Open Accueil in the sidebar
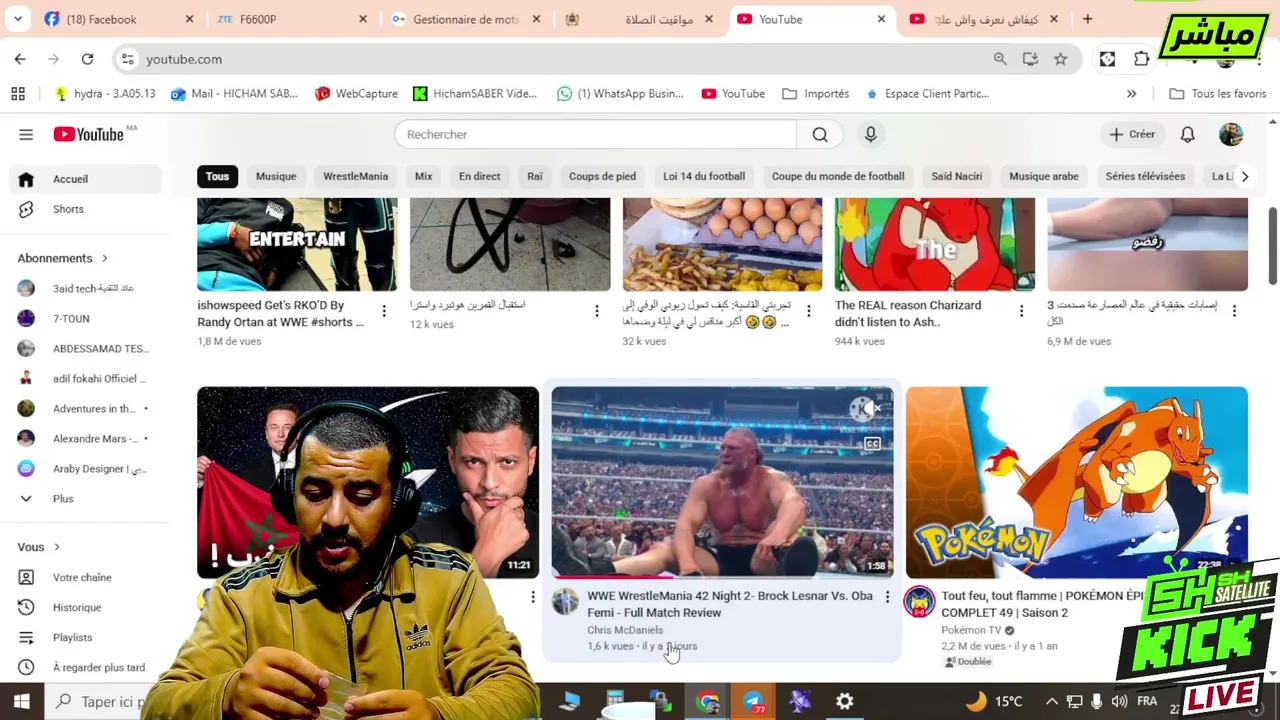The height and width of the screenshot is (720, 1280). (85, 179)
